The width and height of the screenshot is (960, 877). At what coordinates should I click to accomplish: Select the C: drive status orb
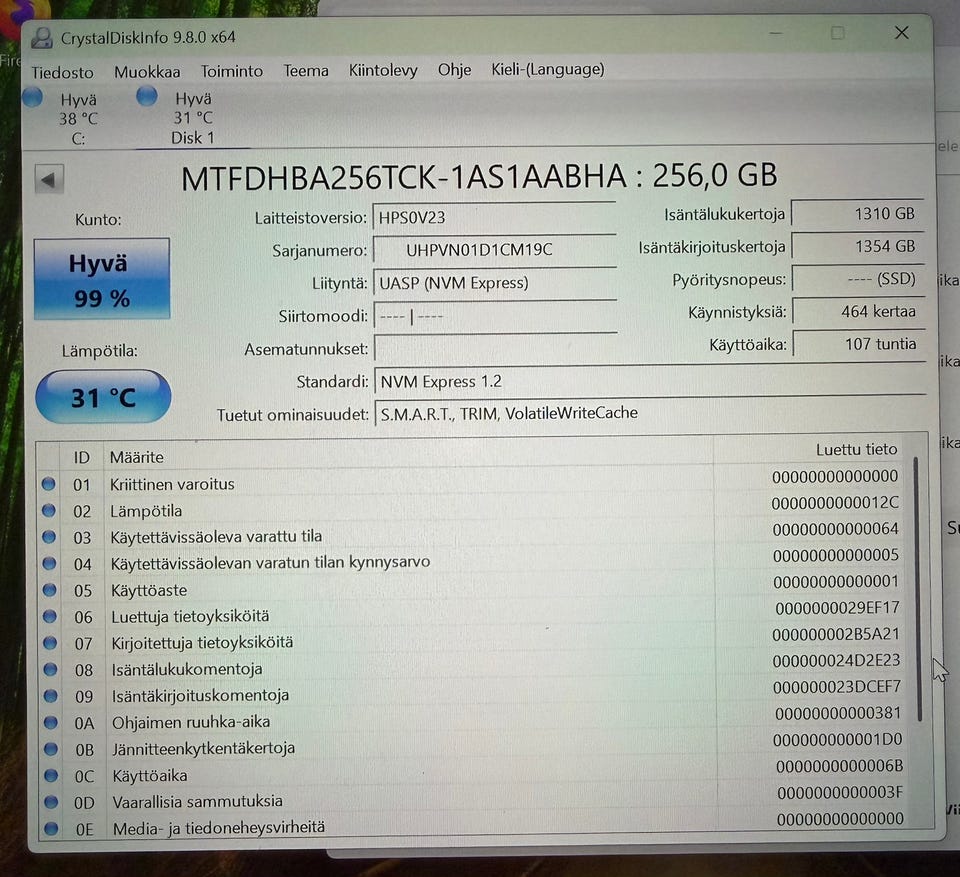coord(32,97)
